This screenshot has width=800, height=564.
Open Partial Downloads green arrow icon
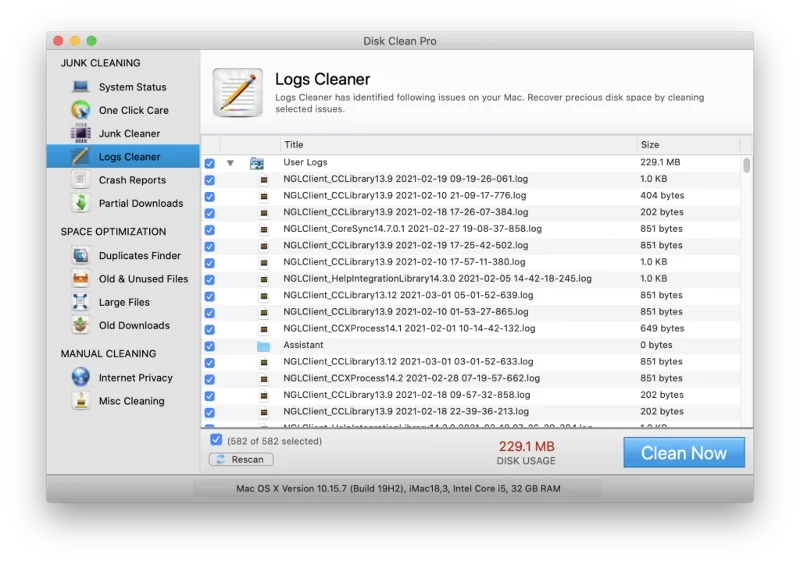click(x=80, y=203)
